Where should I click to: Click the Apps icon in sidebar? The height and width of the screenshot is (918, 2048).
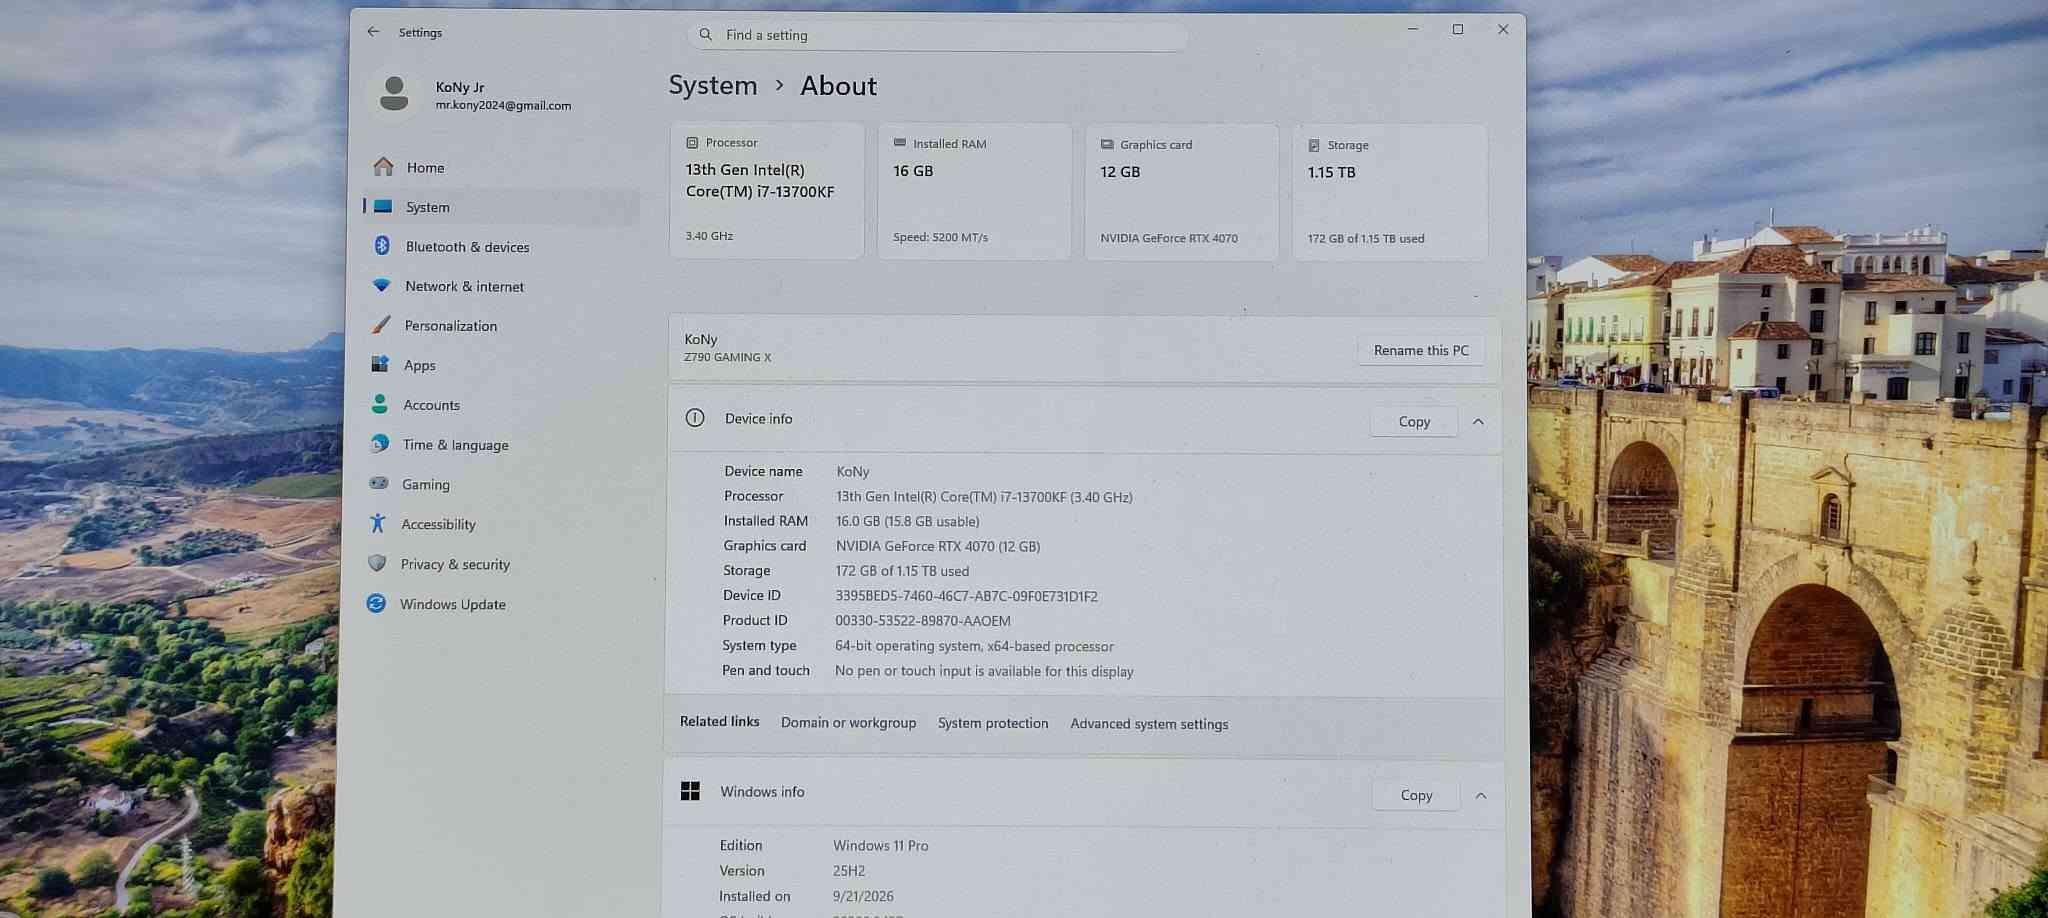click(x=380, y=365)
